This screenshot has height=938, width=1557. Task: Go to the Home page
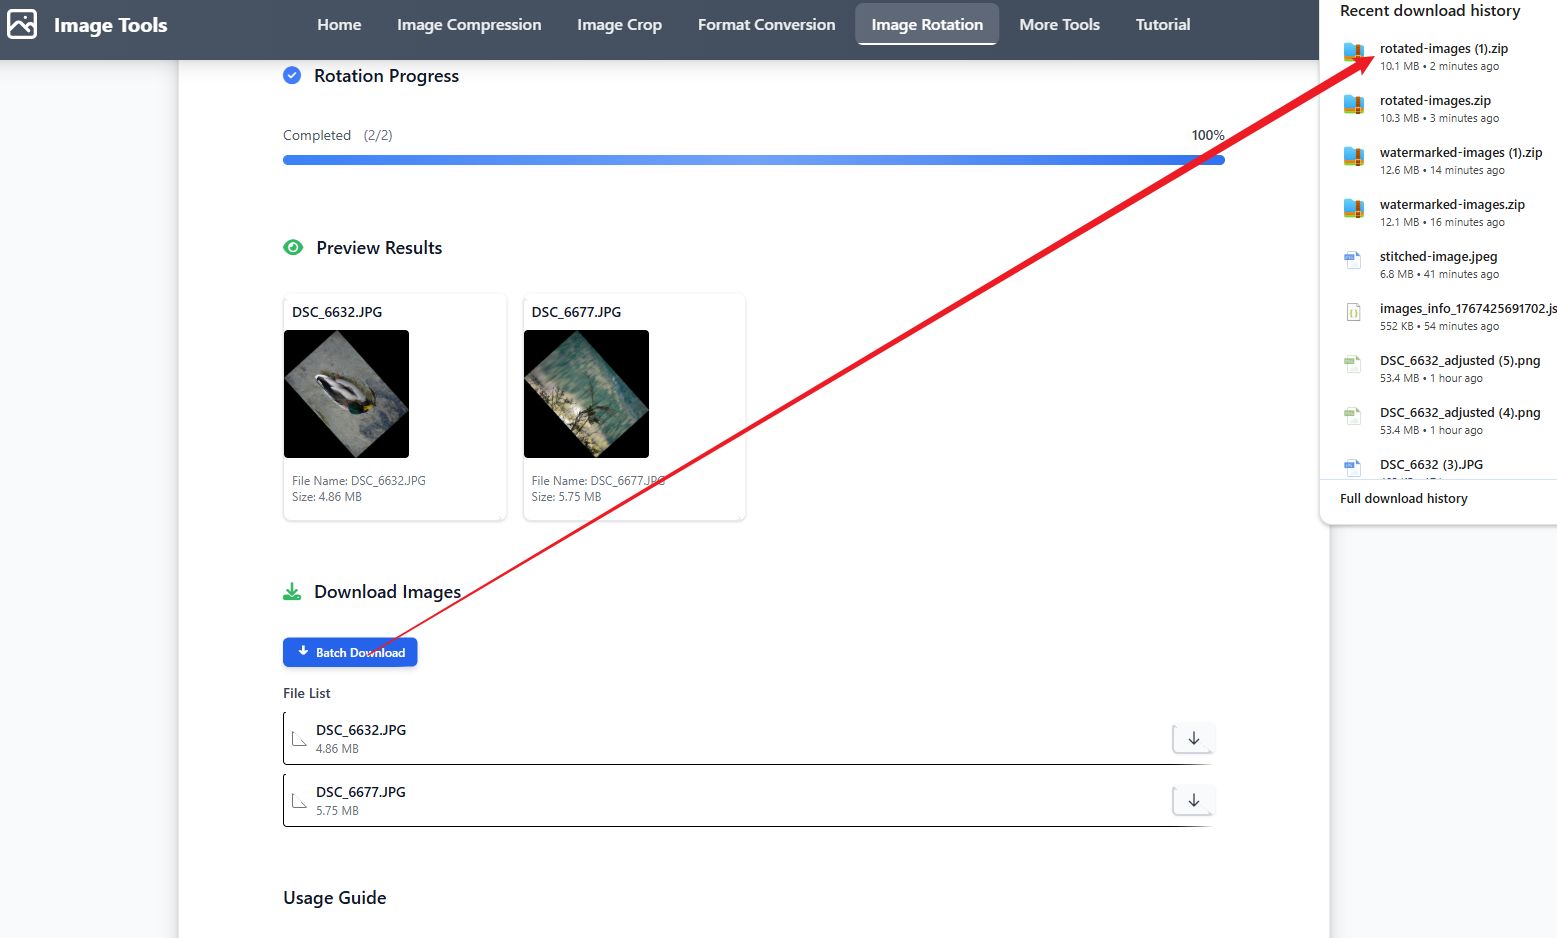339,24
